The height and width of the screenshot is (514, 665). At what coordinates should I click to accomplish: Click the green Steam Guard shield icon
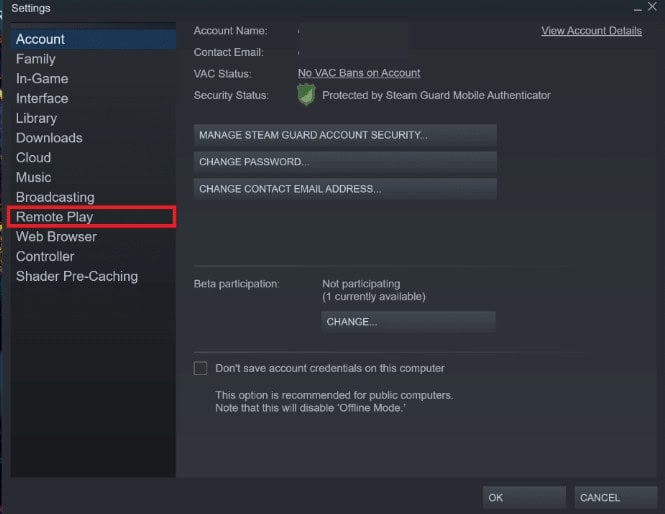306,95
